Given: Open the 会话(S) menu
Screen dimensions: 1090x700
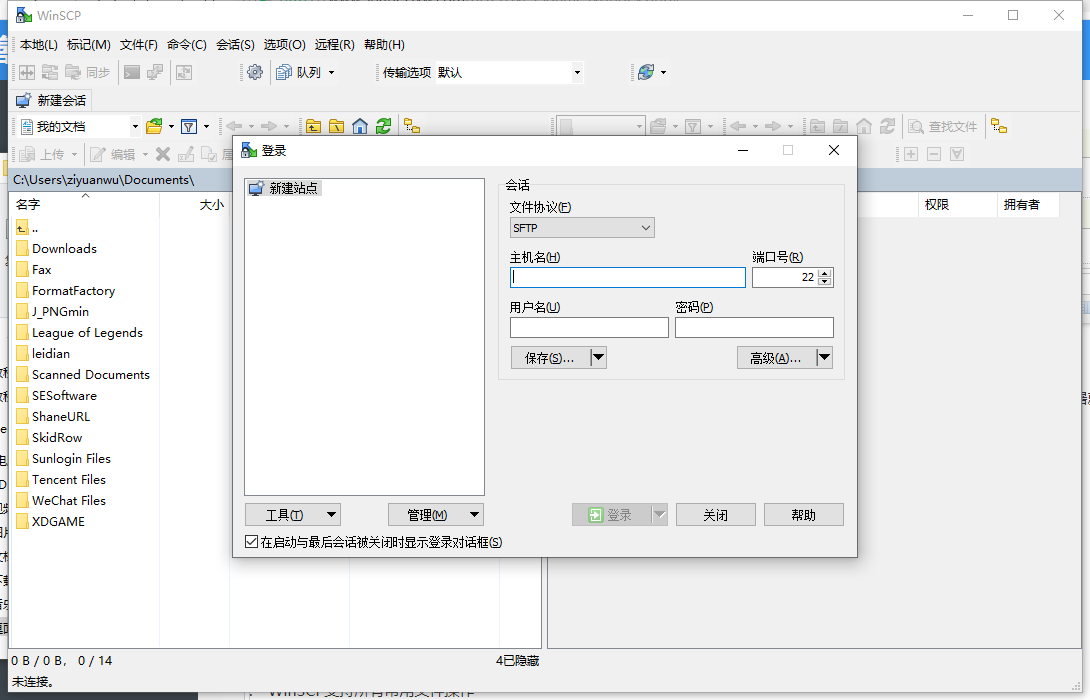Looking at the screenshot, I should point(234,45).
